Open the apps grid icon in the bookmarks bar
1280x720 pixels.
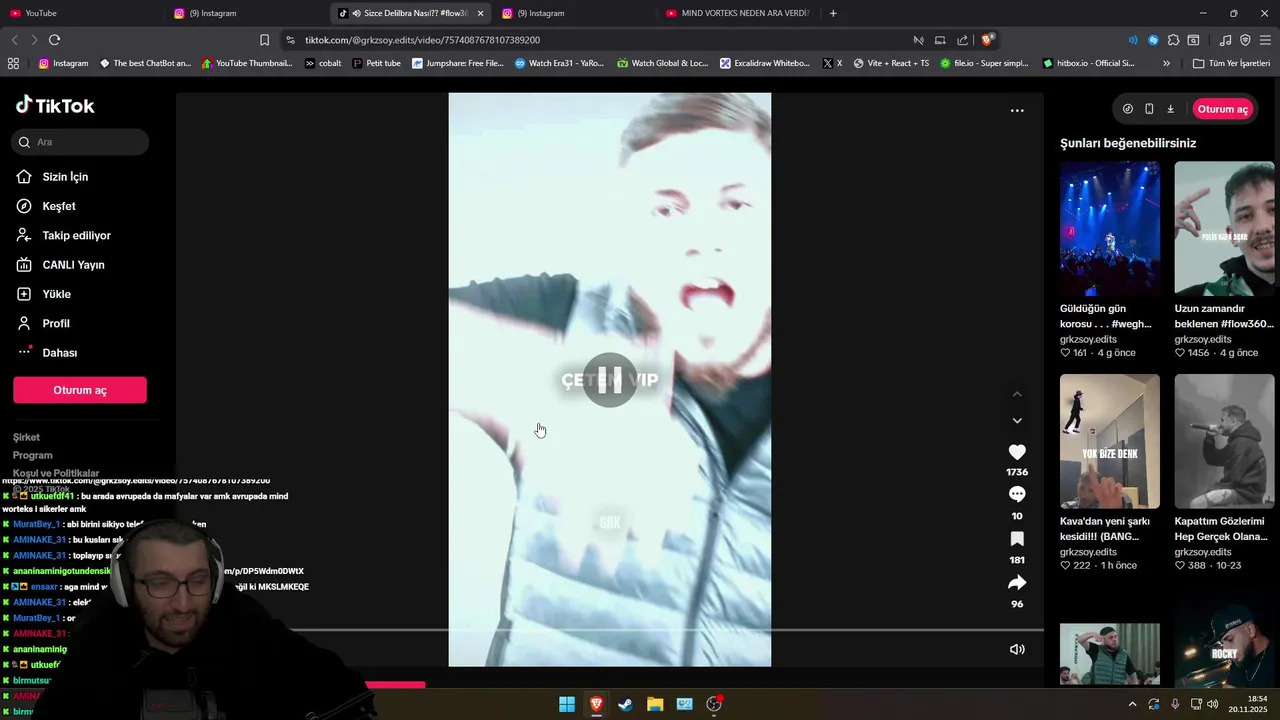[x=13, y=63]
